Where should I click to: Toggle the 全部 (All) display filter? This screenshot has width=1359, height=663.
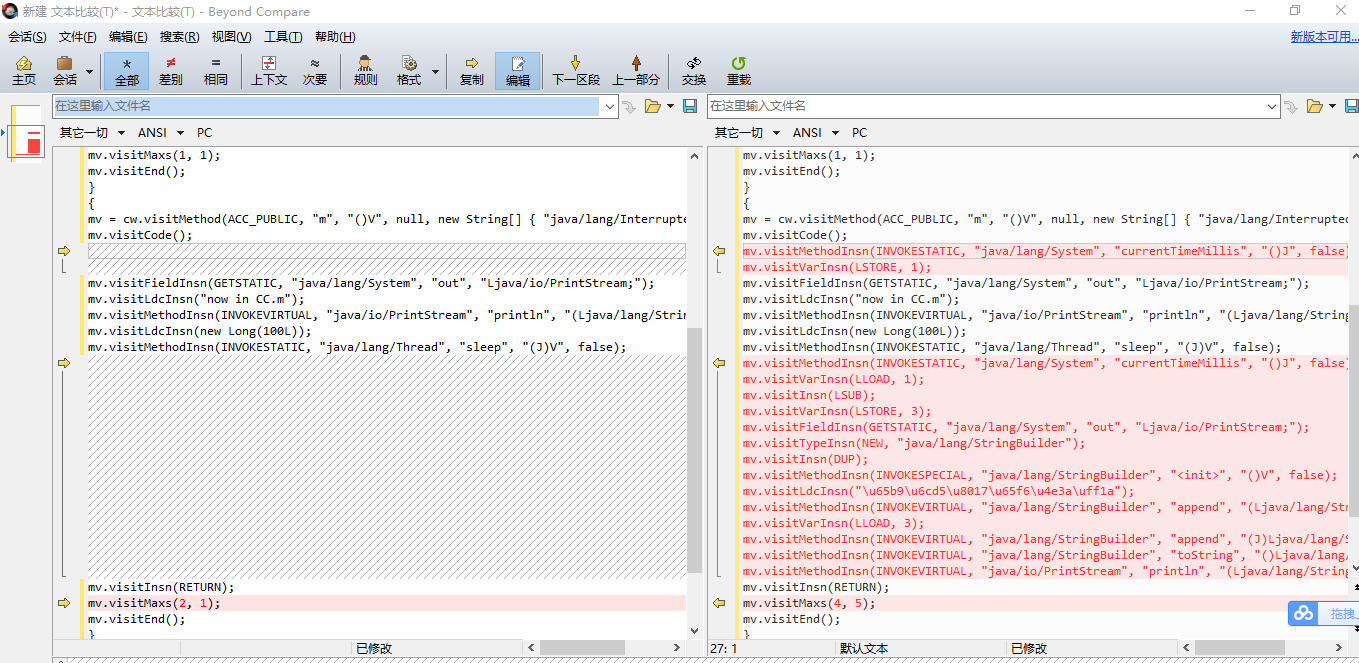coord(127,70)
